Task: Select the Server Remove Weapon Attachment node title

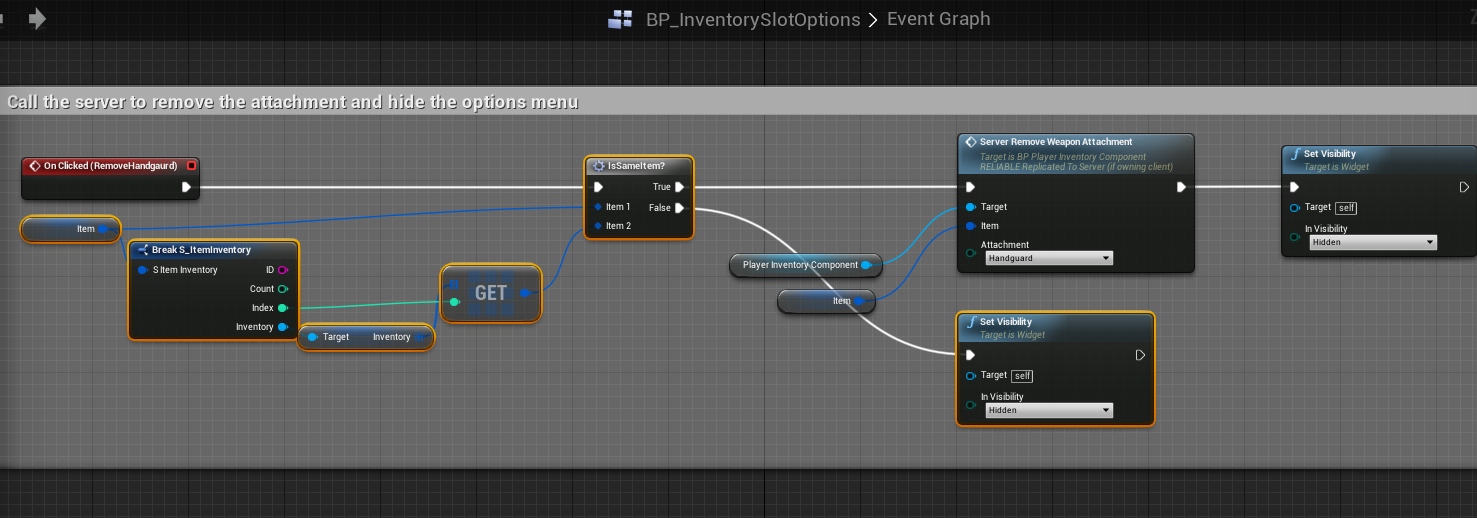Action: [1056, 142]
